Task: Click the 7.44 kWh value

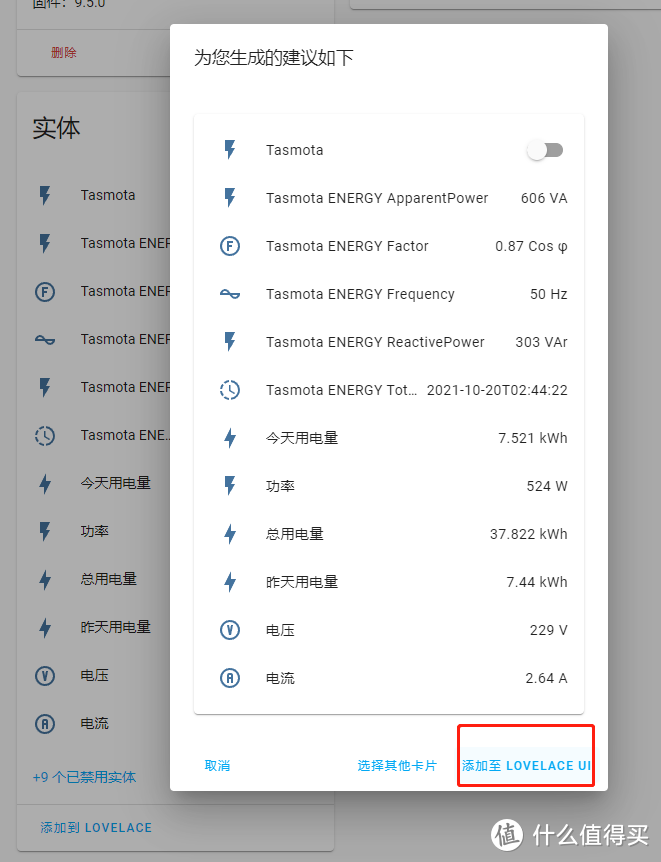Action: (x=537, y=582)
